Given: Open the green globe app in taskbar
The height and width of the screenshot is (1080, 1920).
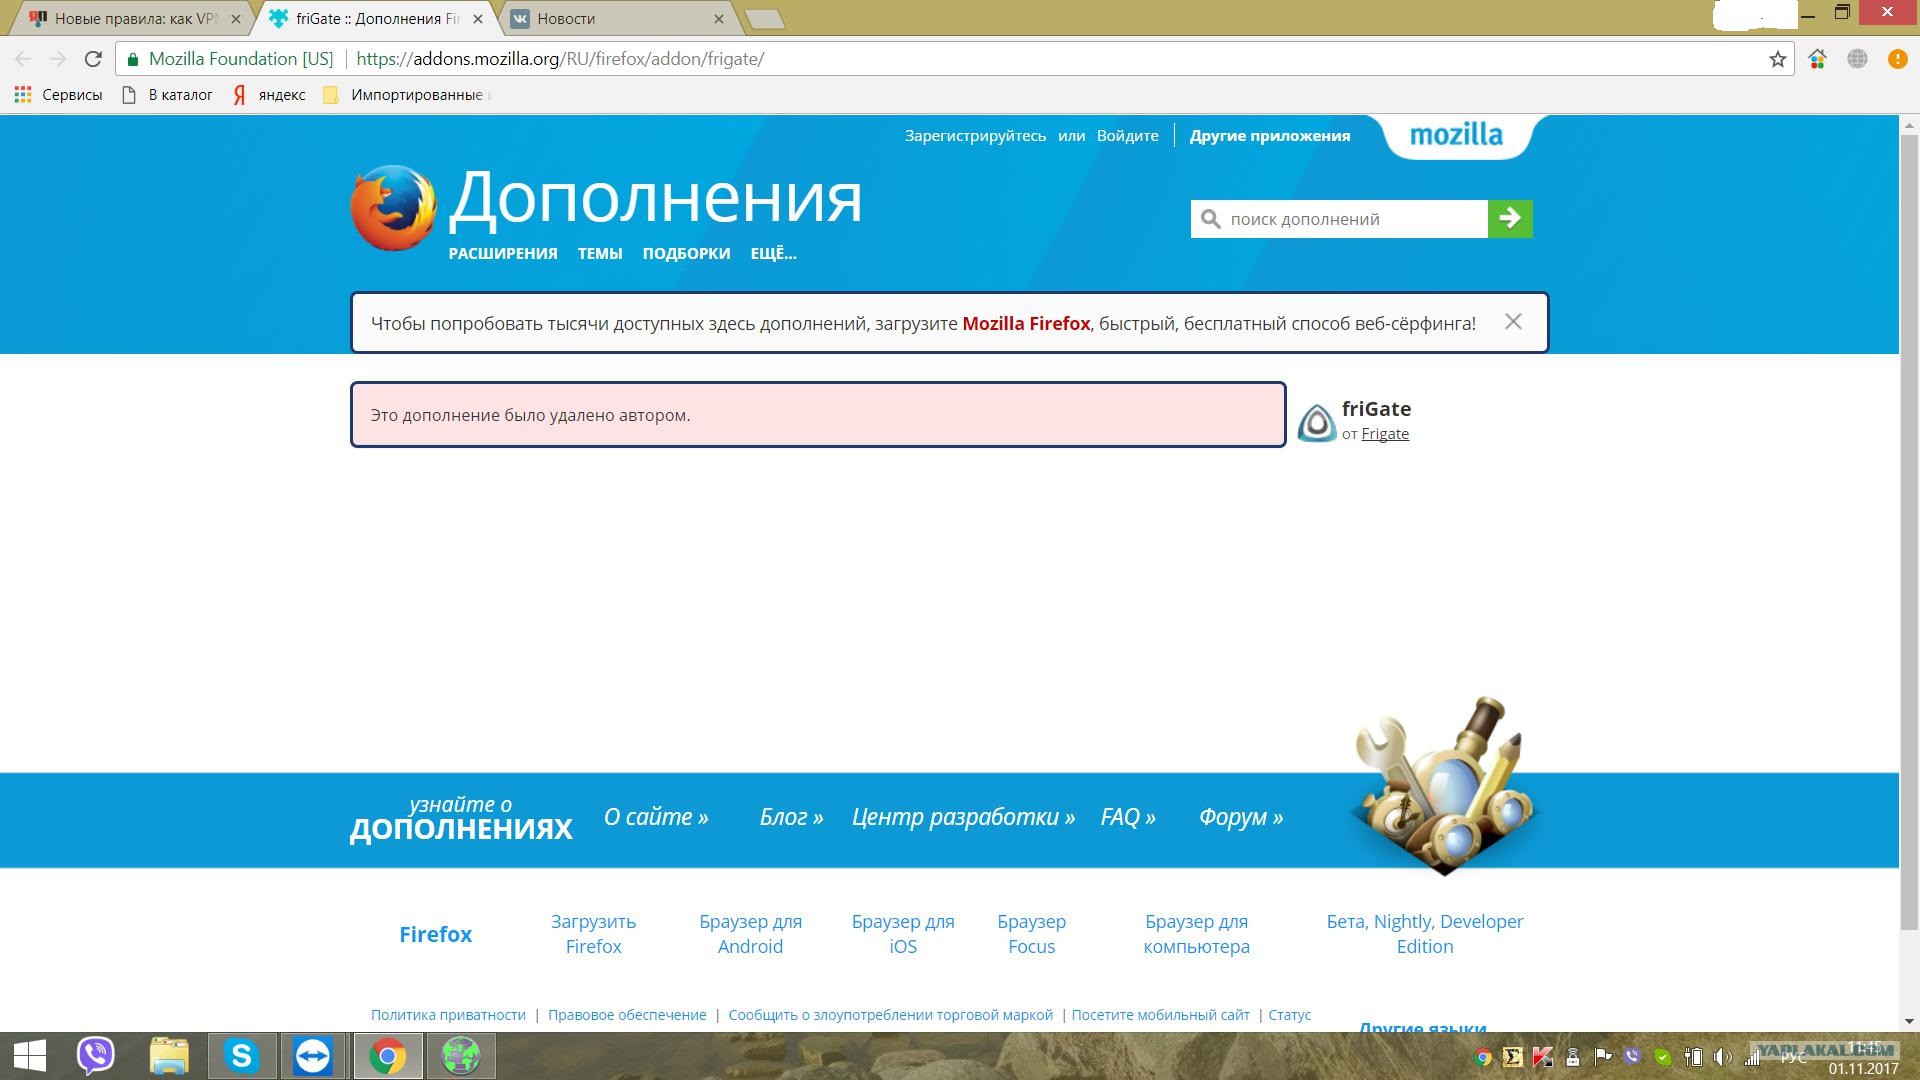Looking at the screenshot, I should click(x=461, y=1056).
